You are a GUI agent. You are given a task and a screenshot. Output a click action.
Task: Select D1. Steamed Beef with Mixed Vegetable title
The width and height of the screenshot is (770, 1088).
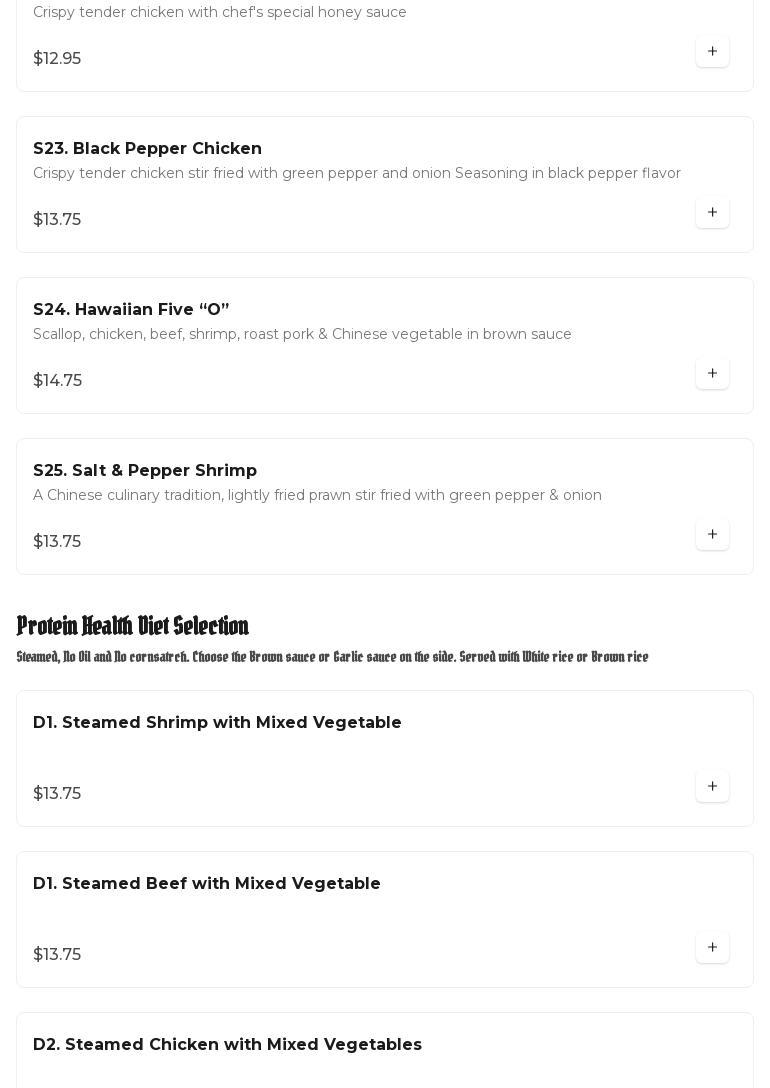tap(207, 884)
